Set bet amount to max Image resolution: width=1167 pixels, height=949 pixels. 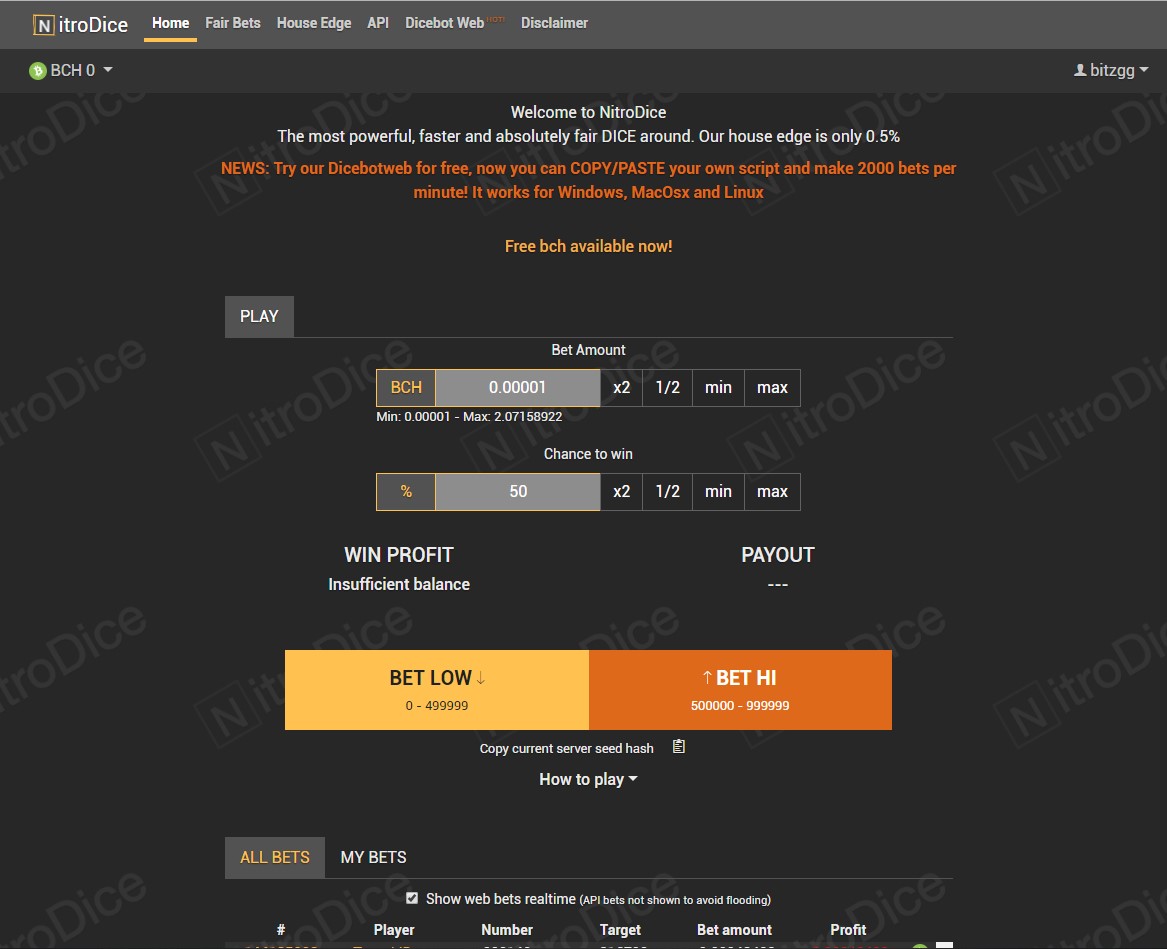pos(773,388)
